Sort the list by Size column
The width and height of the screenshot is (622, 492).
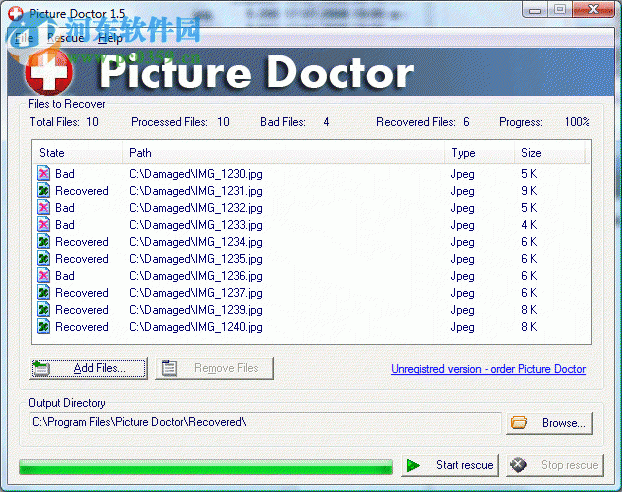(550, 153)
